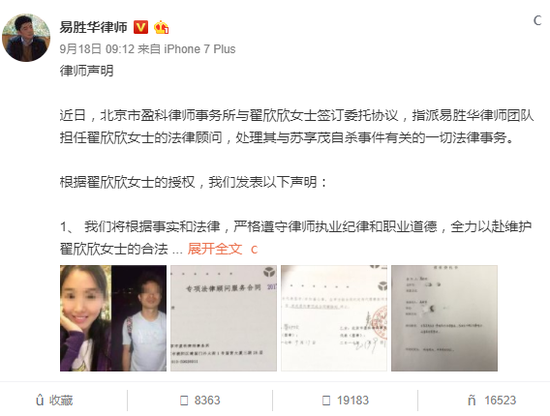Open the post timestamp 9月18日 09:12
550x416 pixels.
[x=97, y=49]
